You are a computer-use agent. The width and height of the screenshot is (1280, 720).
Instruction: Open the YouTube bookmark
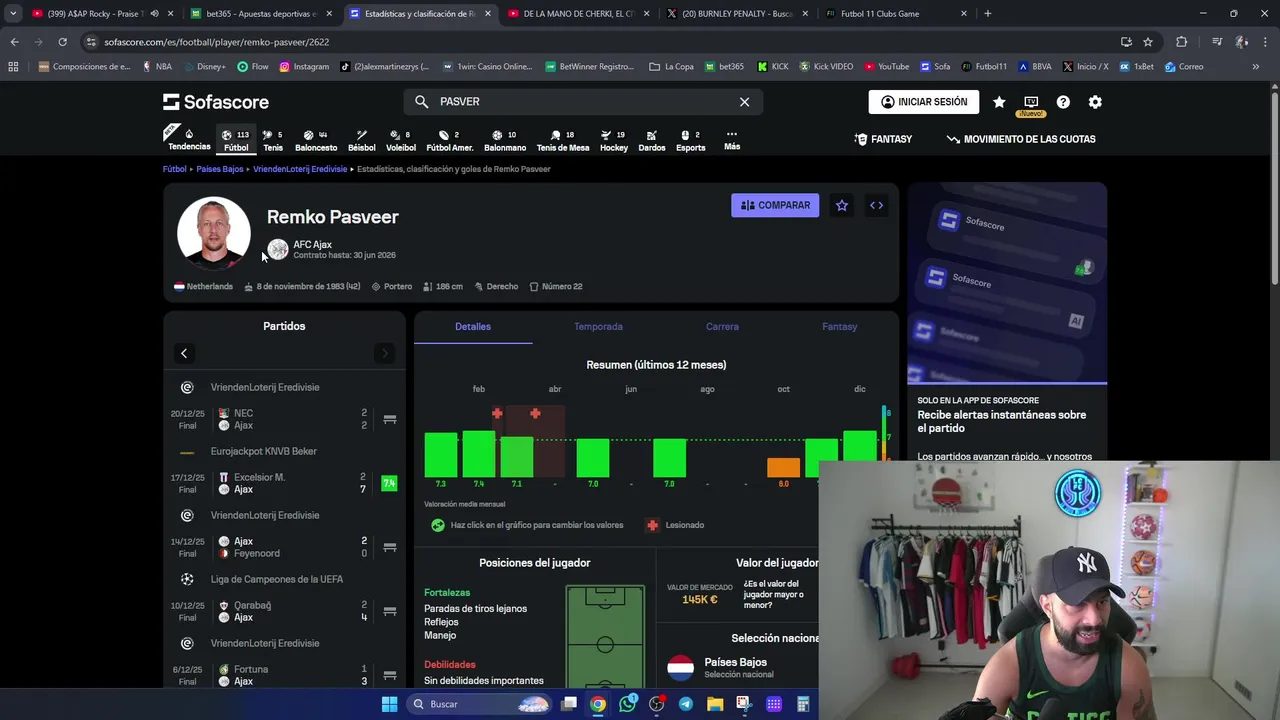tap(886, 67)
